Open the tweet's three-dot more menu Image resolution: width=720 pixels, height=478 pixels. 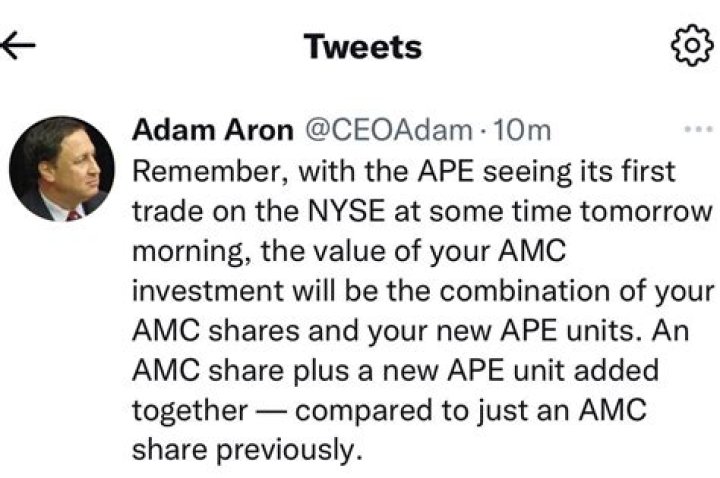click(x=694, y=131)
